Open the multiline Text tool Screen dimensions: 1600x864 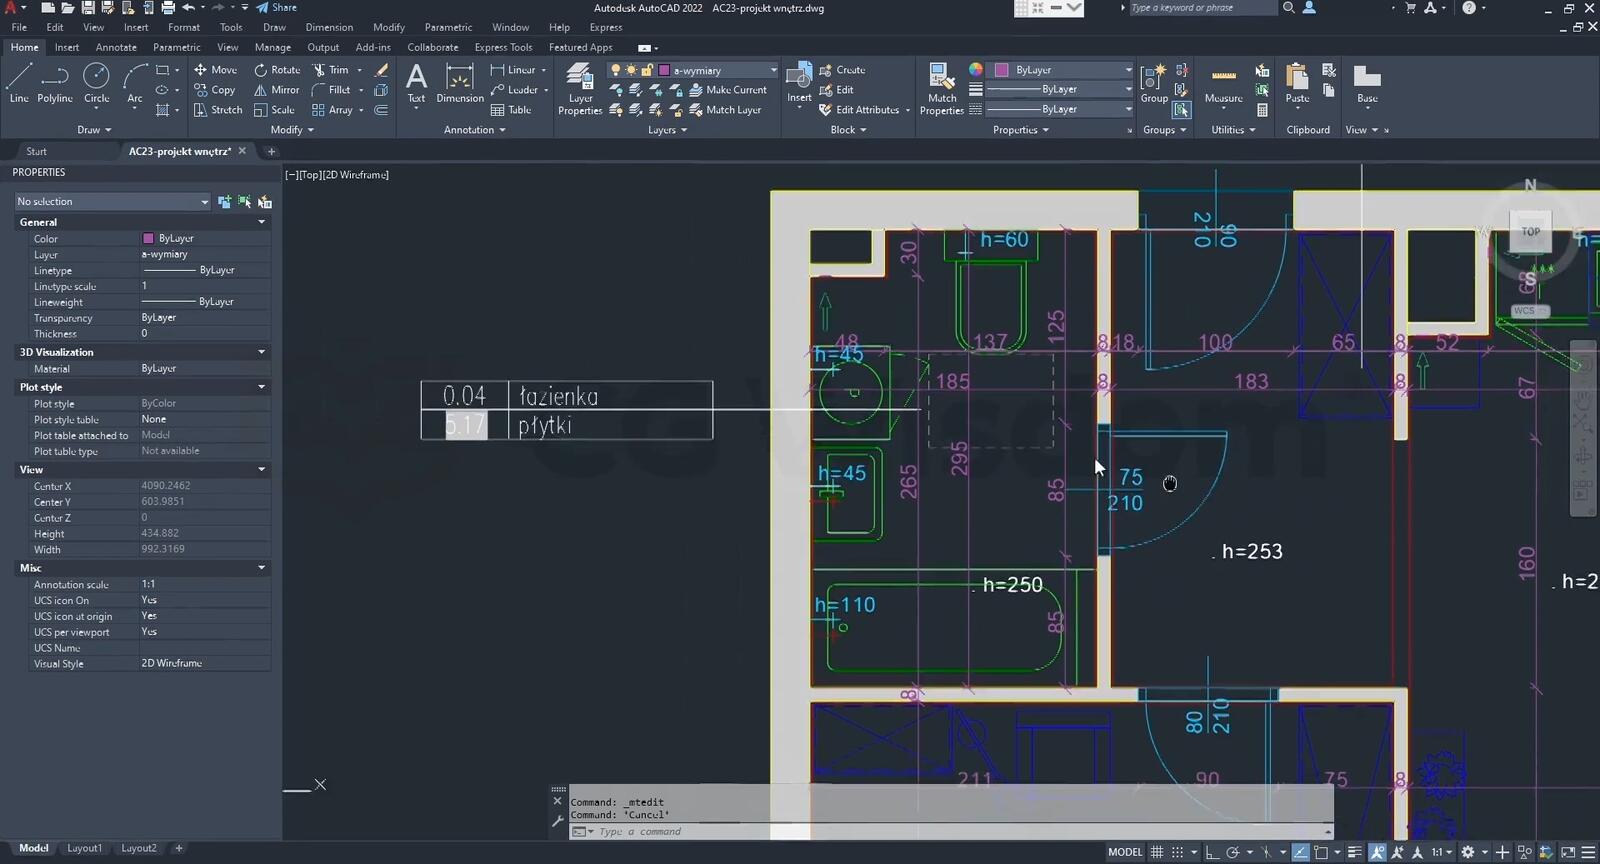(x=416, y=82)
